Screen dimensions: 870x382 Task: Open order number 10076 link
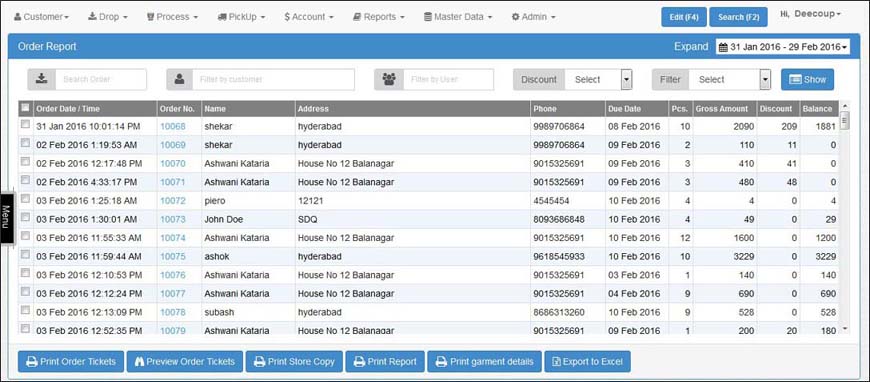[x=173, y=275]
